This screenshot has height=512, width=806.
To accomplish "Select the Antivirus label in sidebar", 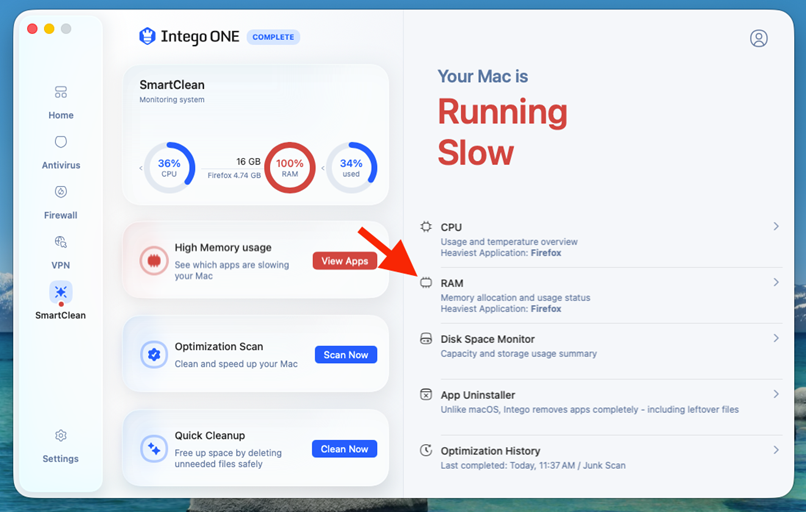I will tap(61, 165).
